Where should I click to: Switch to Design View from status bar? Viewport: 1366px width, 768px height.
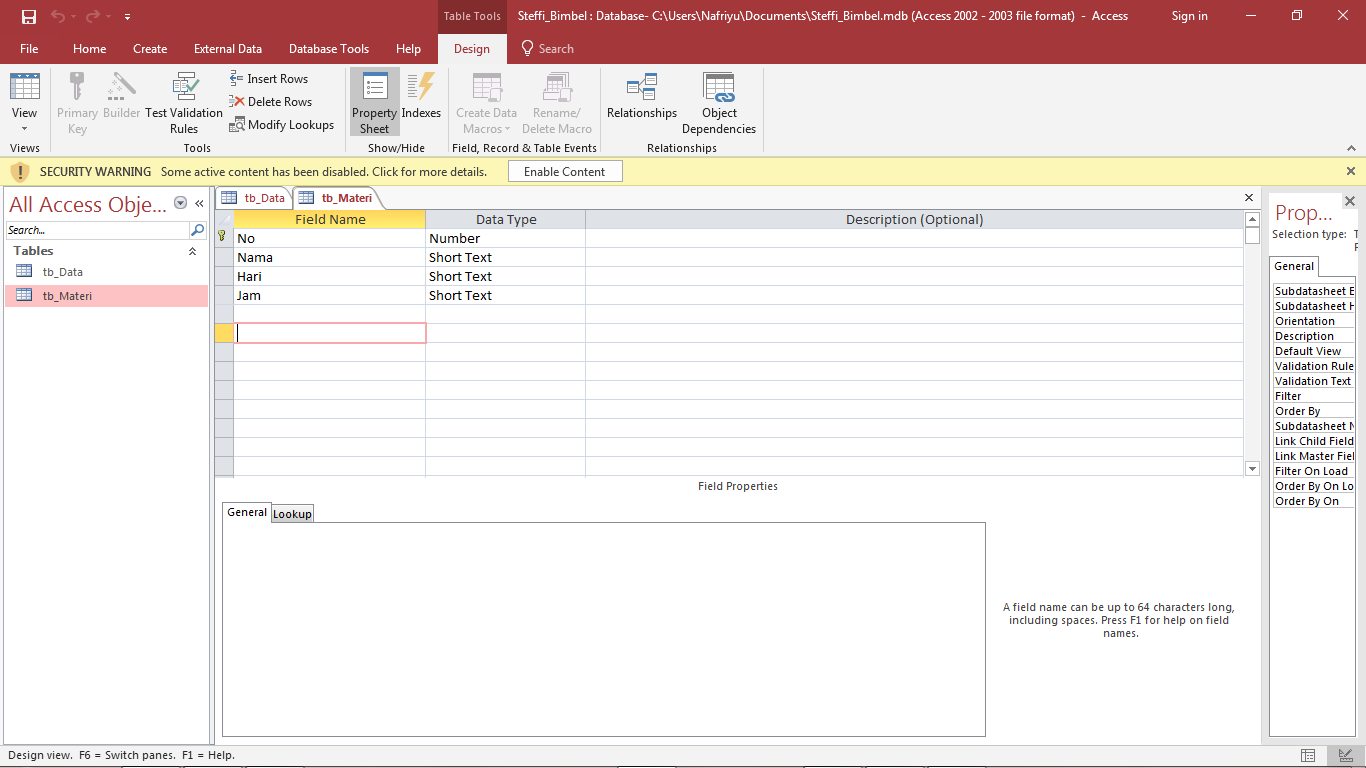(x=1344, y=755)
